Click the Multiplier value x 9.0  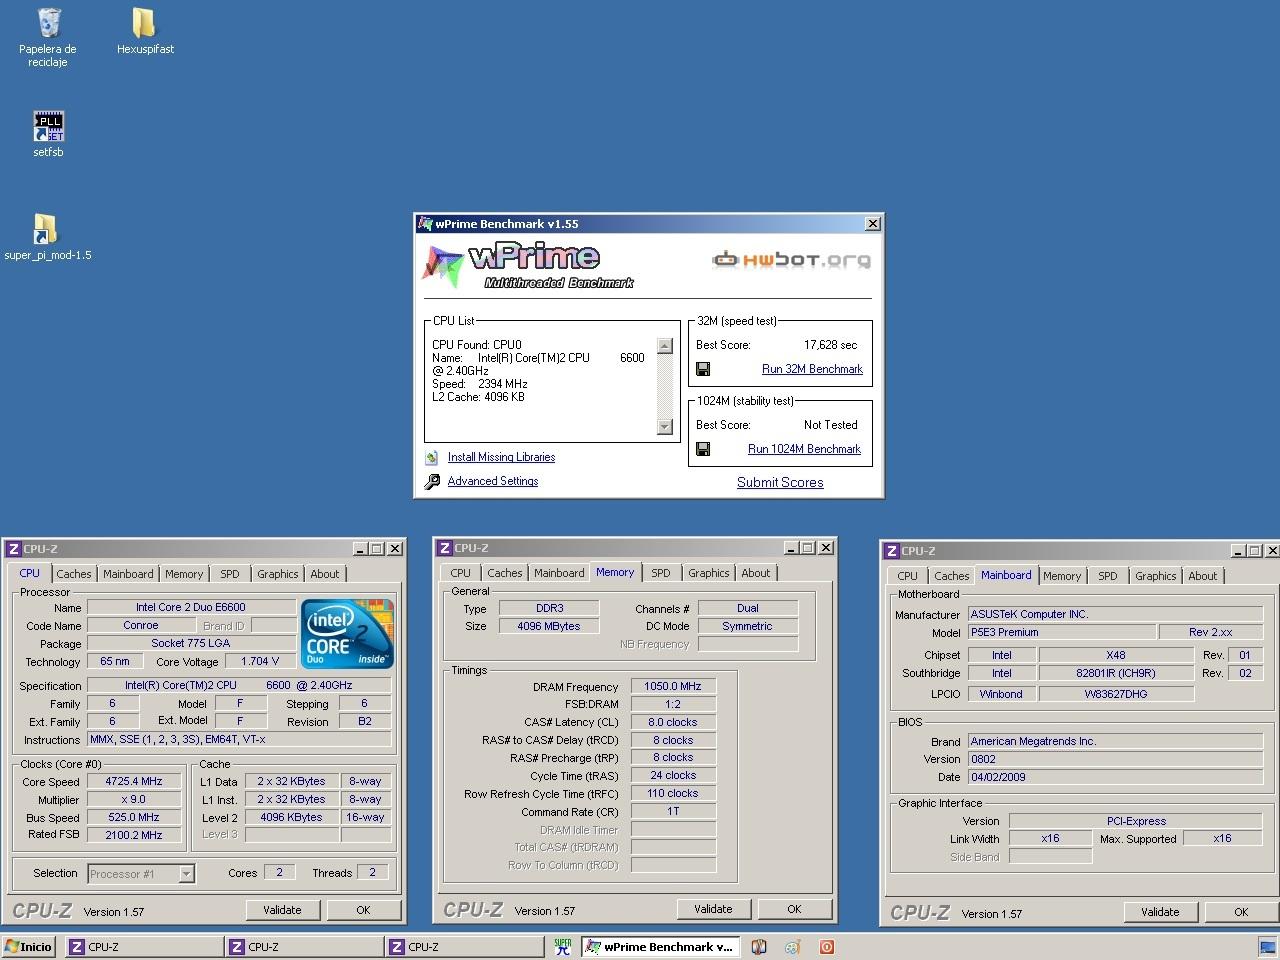click(134, 799)
